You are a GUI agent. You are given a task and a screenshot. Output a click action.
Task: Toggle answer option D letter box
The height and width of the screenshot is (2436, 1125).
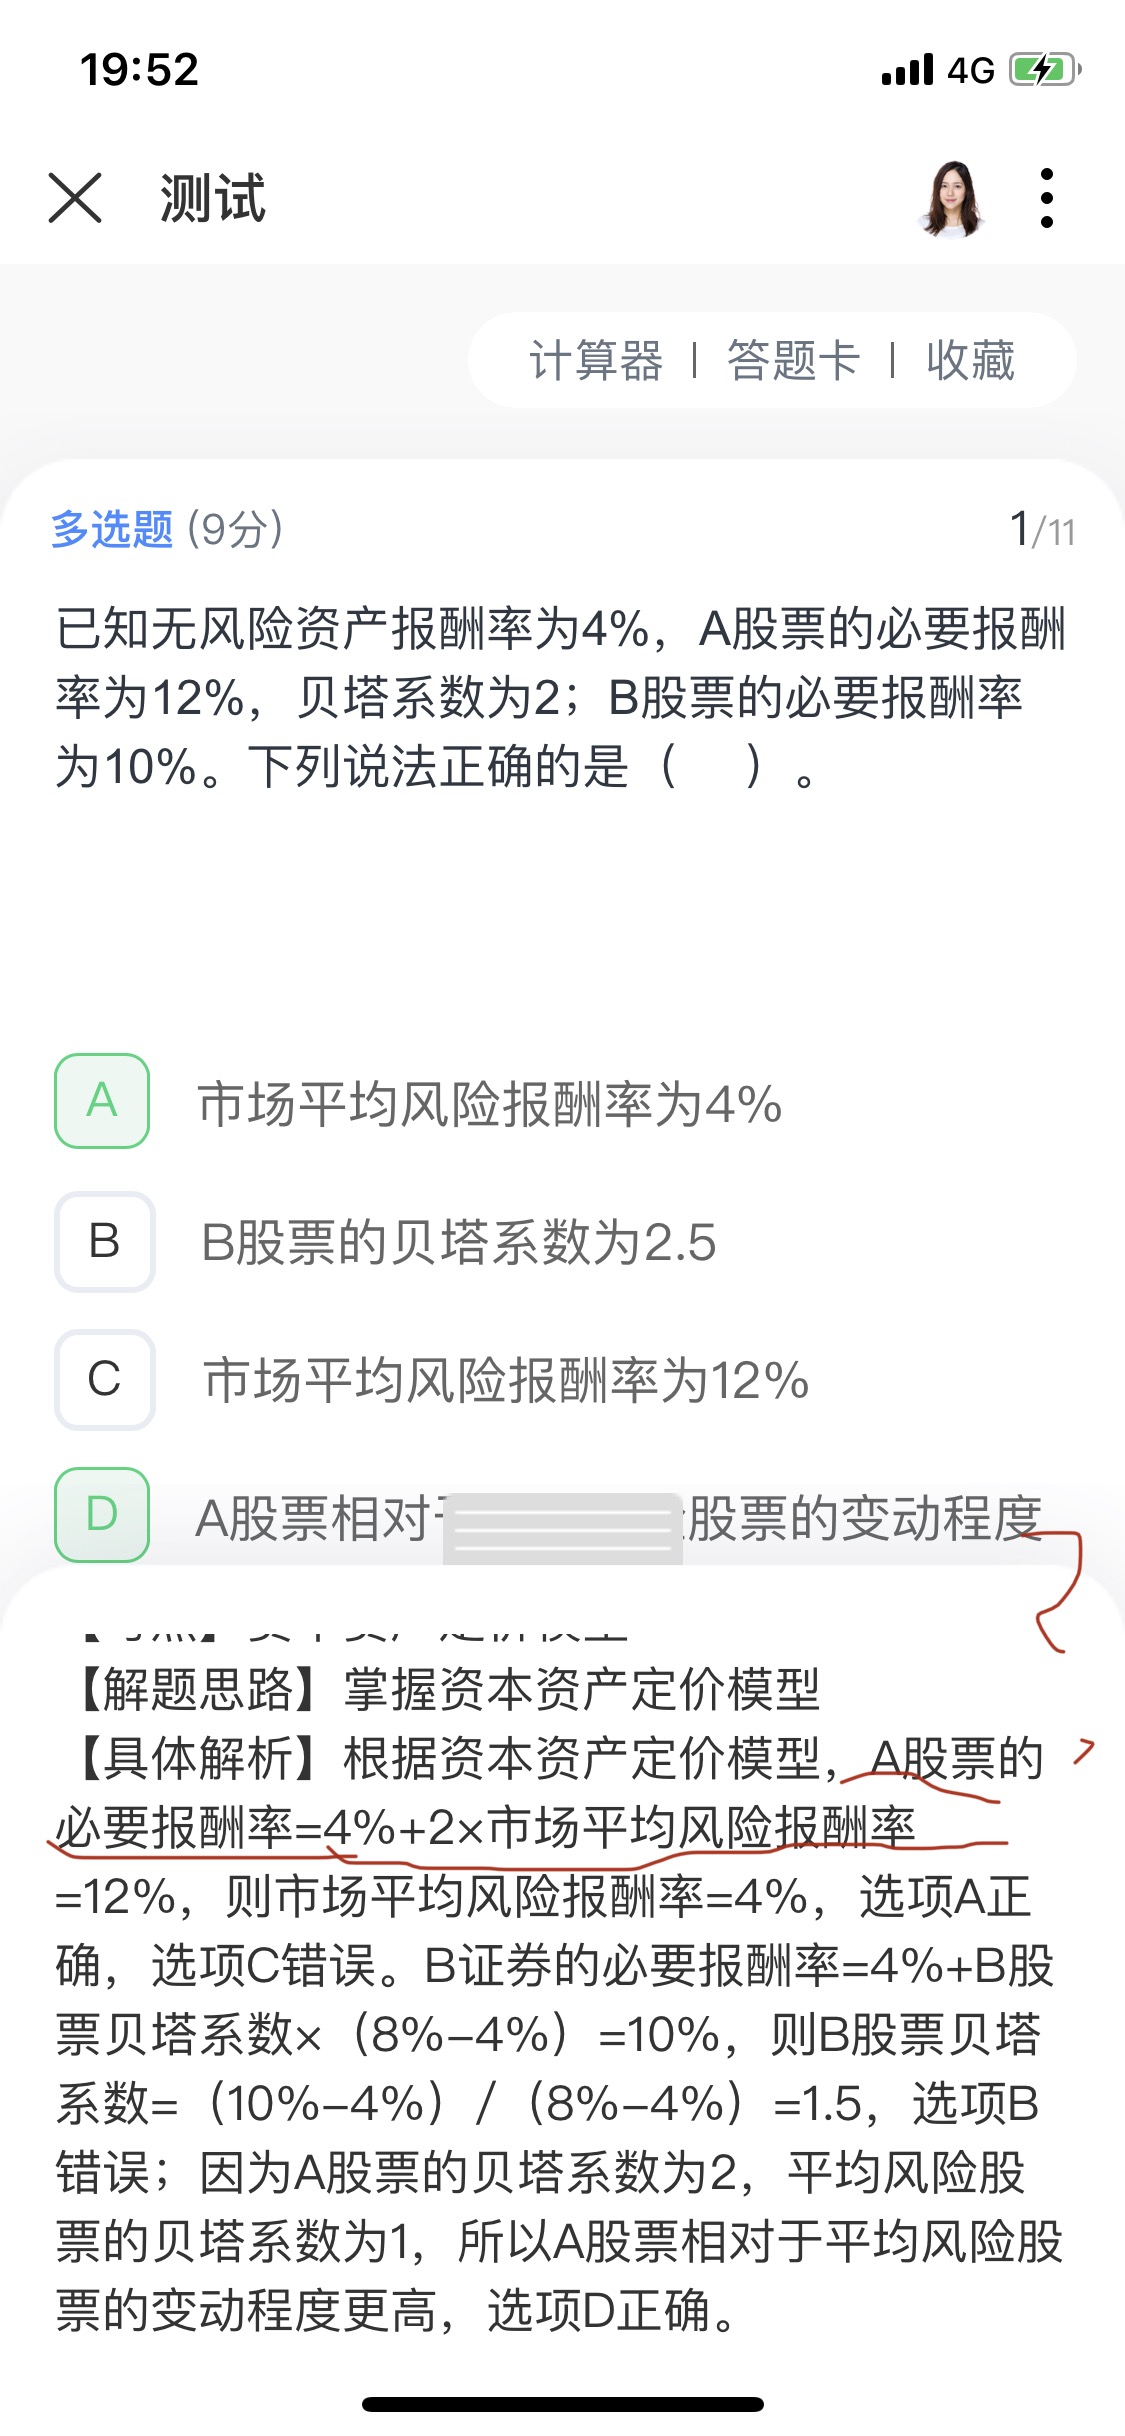click(x=102, y=1514)
